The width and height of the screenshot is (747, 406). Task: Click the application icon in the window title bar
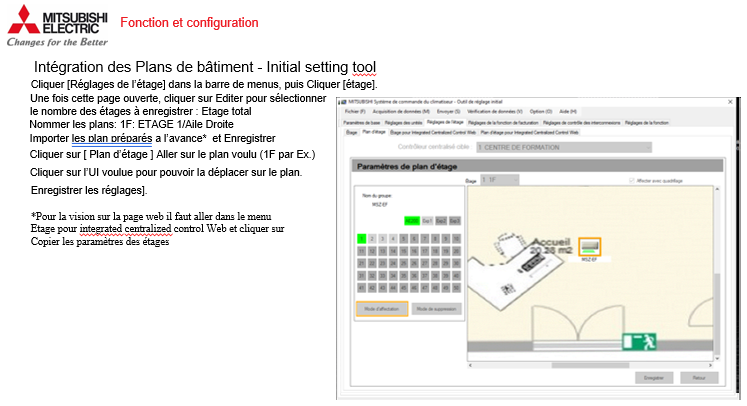click(343, 102)
